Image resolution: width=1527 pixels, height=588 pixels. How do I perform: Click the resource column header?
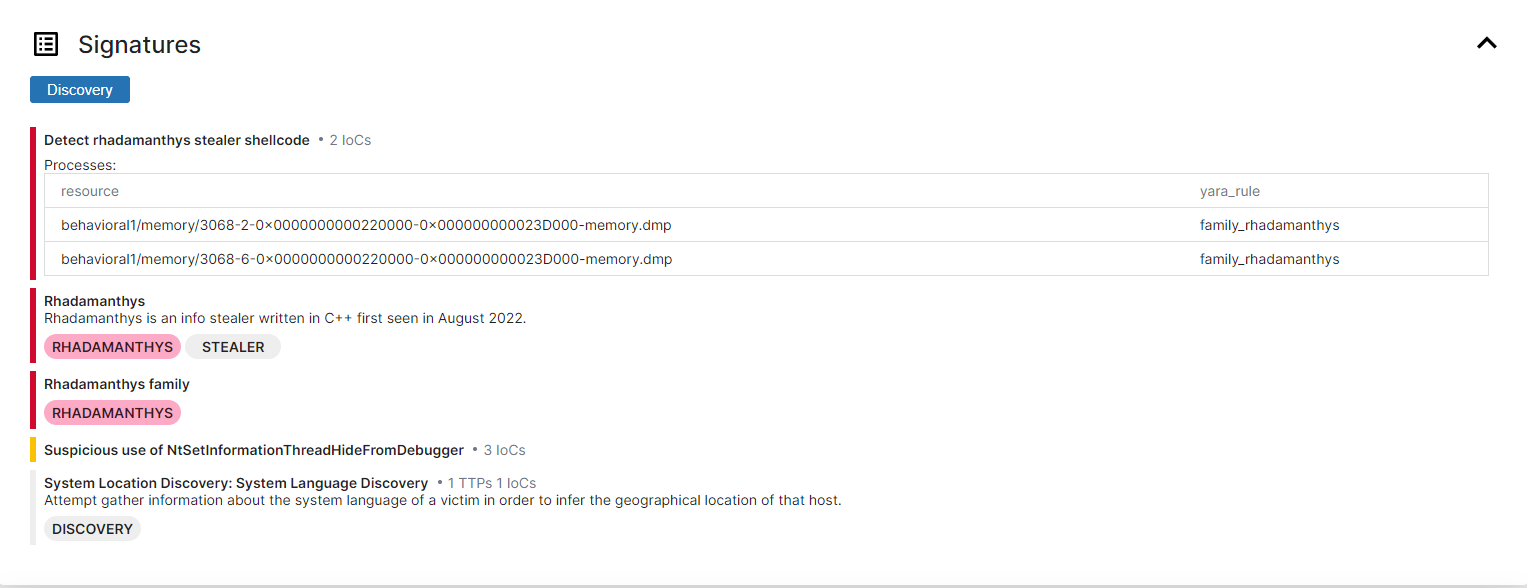[x=90, y=191]
